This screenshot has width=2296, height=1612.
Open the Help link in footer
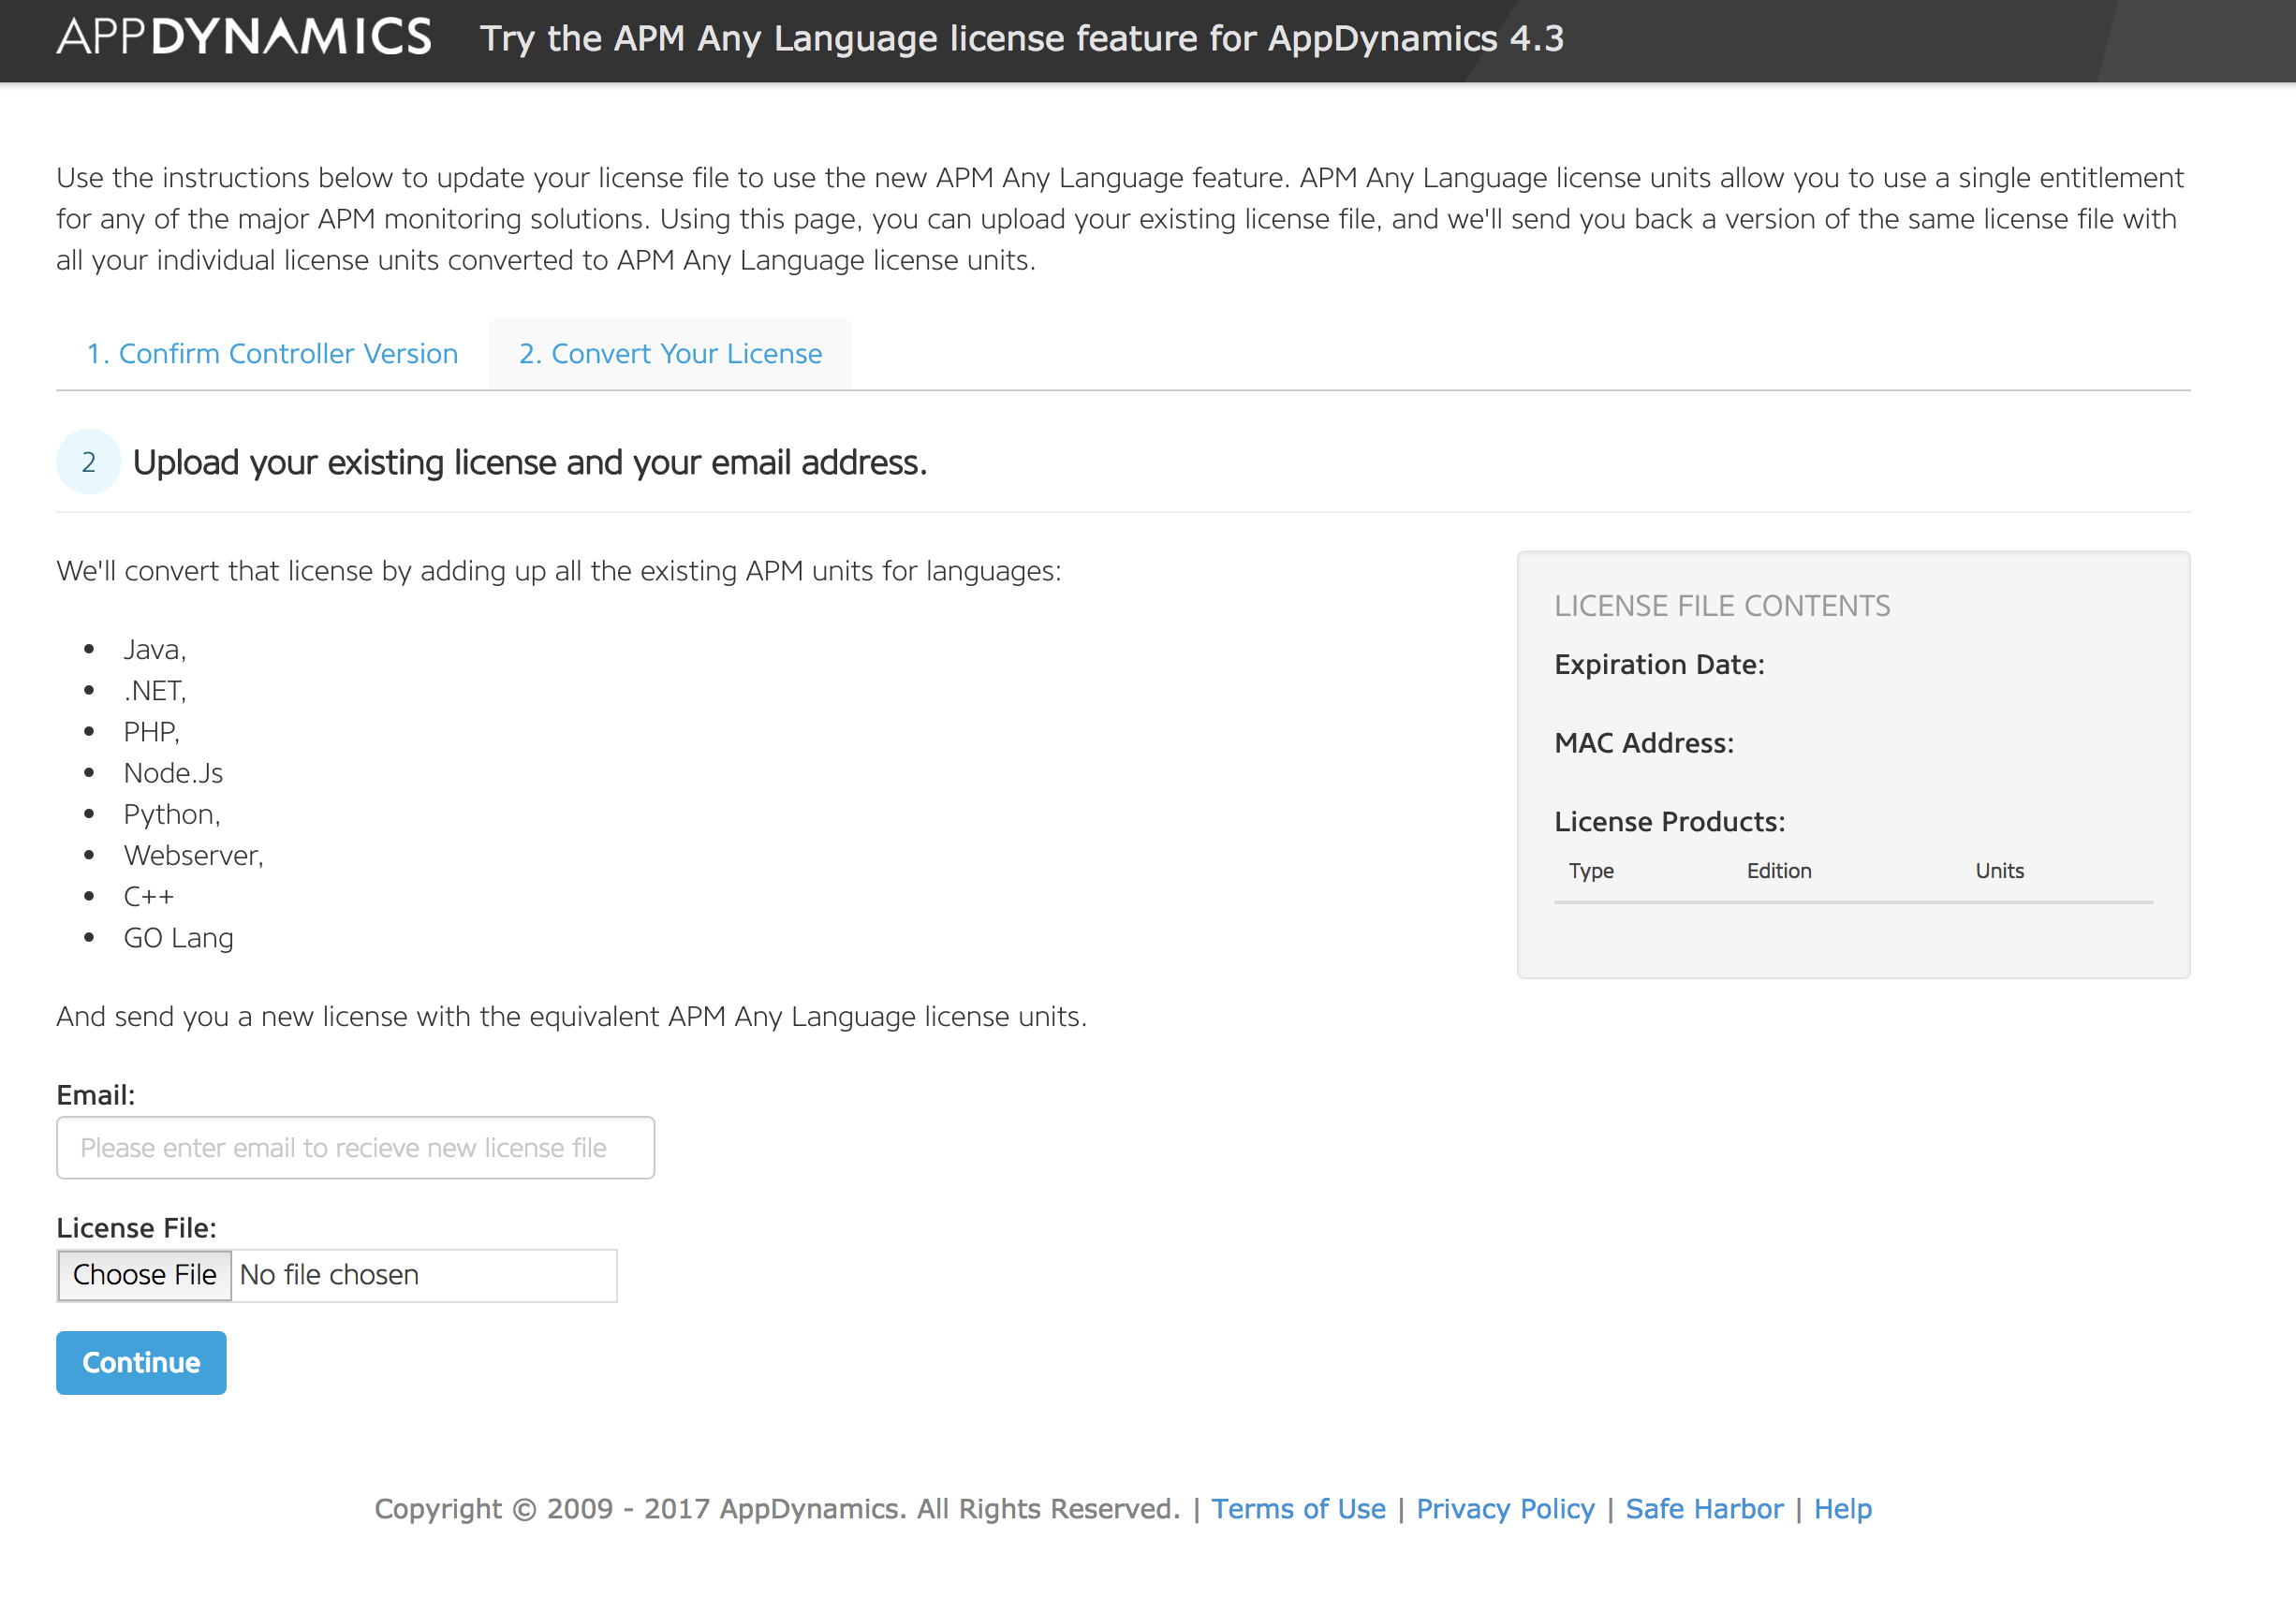1842,1508
